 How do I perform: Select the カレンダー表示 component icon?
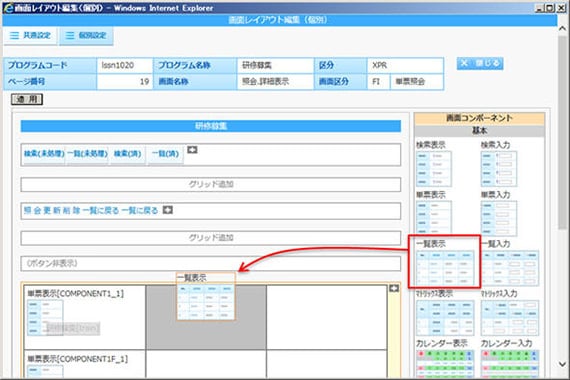(x=445, y=364)
